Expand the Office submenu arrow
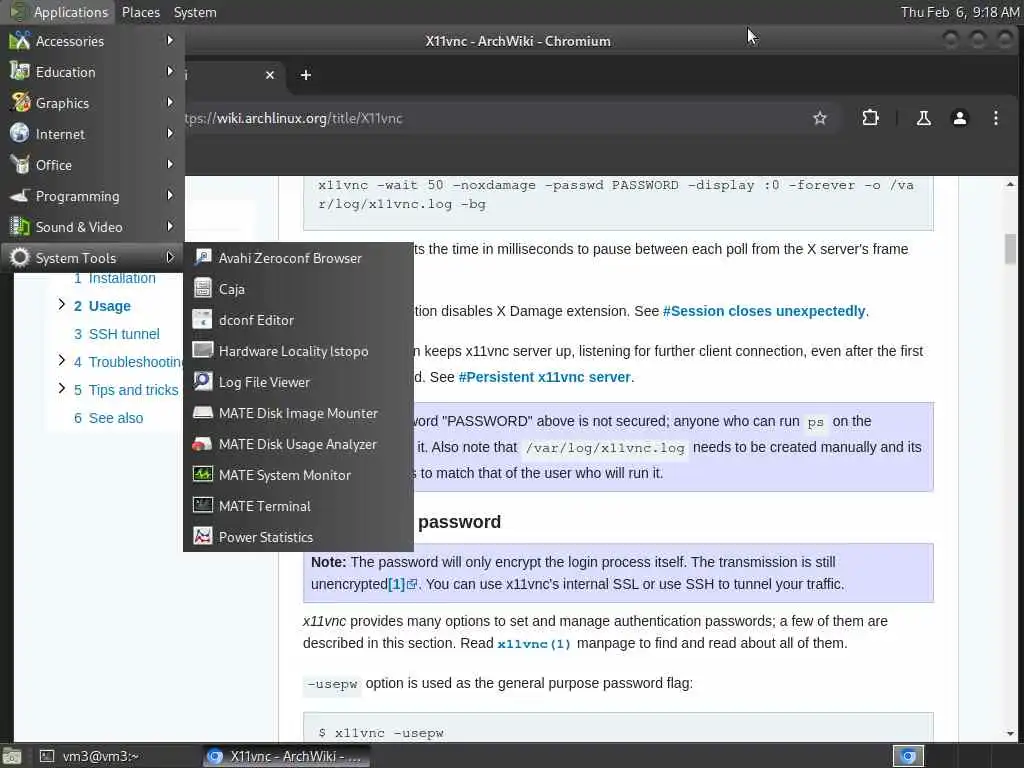Image resolution: width=1024 pixels, height=768 pixels. point(170,165)
